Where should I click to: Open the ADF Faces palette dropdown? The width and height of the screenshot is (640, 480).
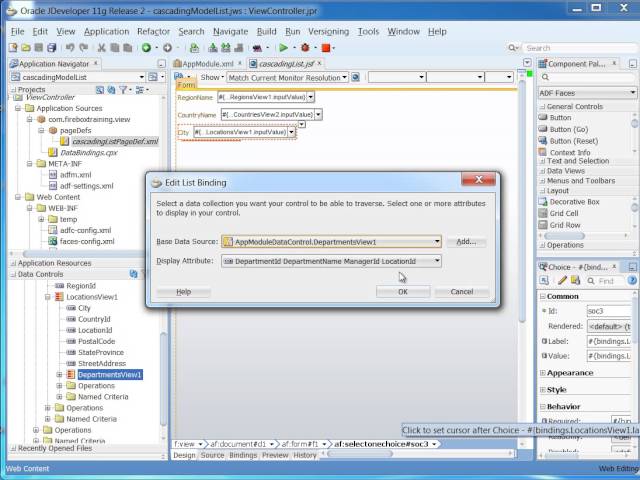pos(632,93)
